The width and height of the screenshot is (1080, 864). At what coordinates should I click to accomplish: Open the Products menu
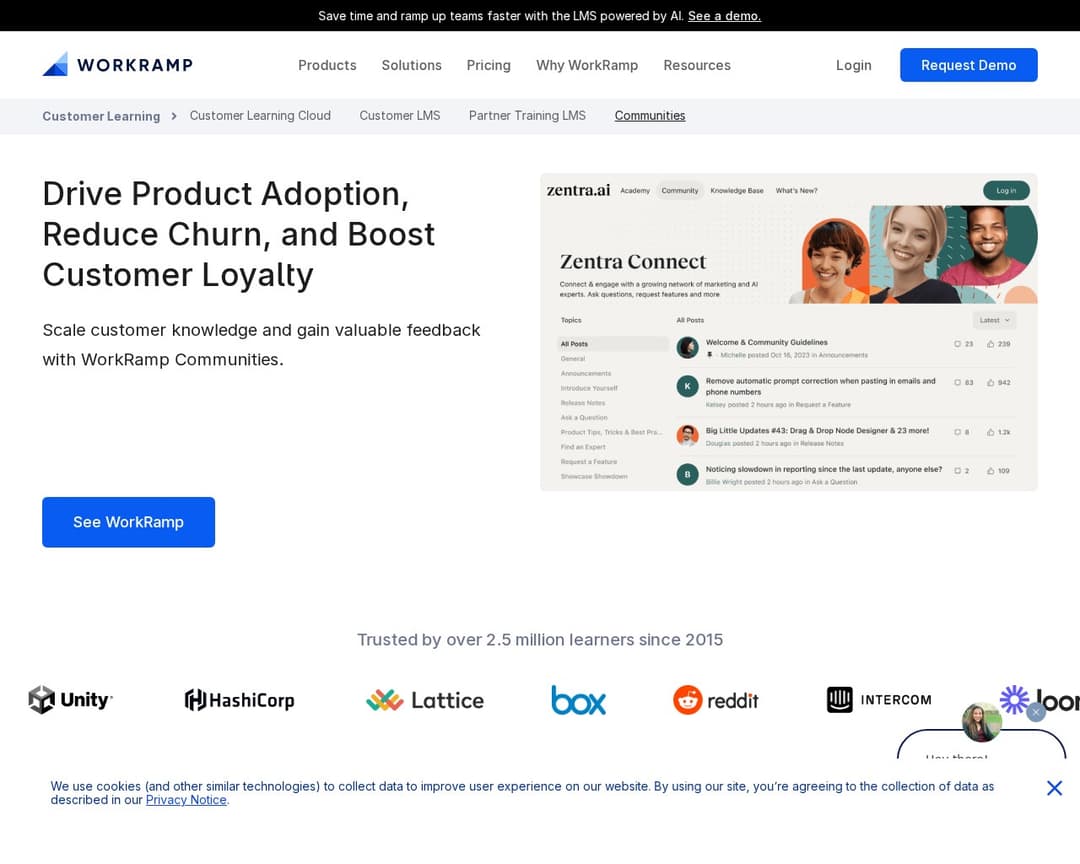point(327,65)
